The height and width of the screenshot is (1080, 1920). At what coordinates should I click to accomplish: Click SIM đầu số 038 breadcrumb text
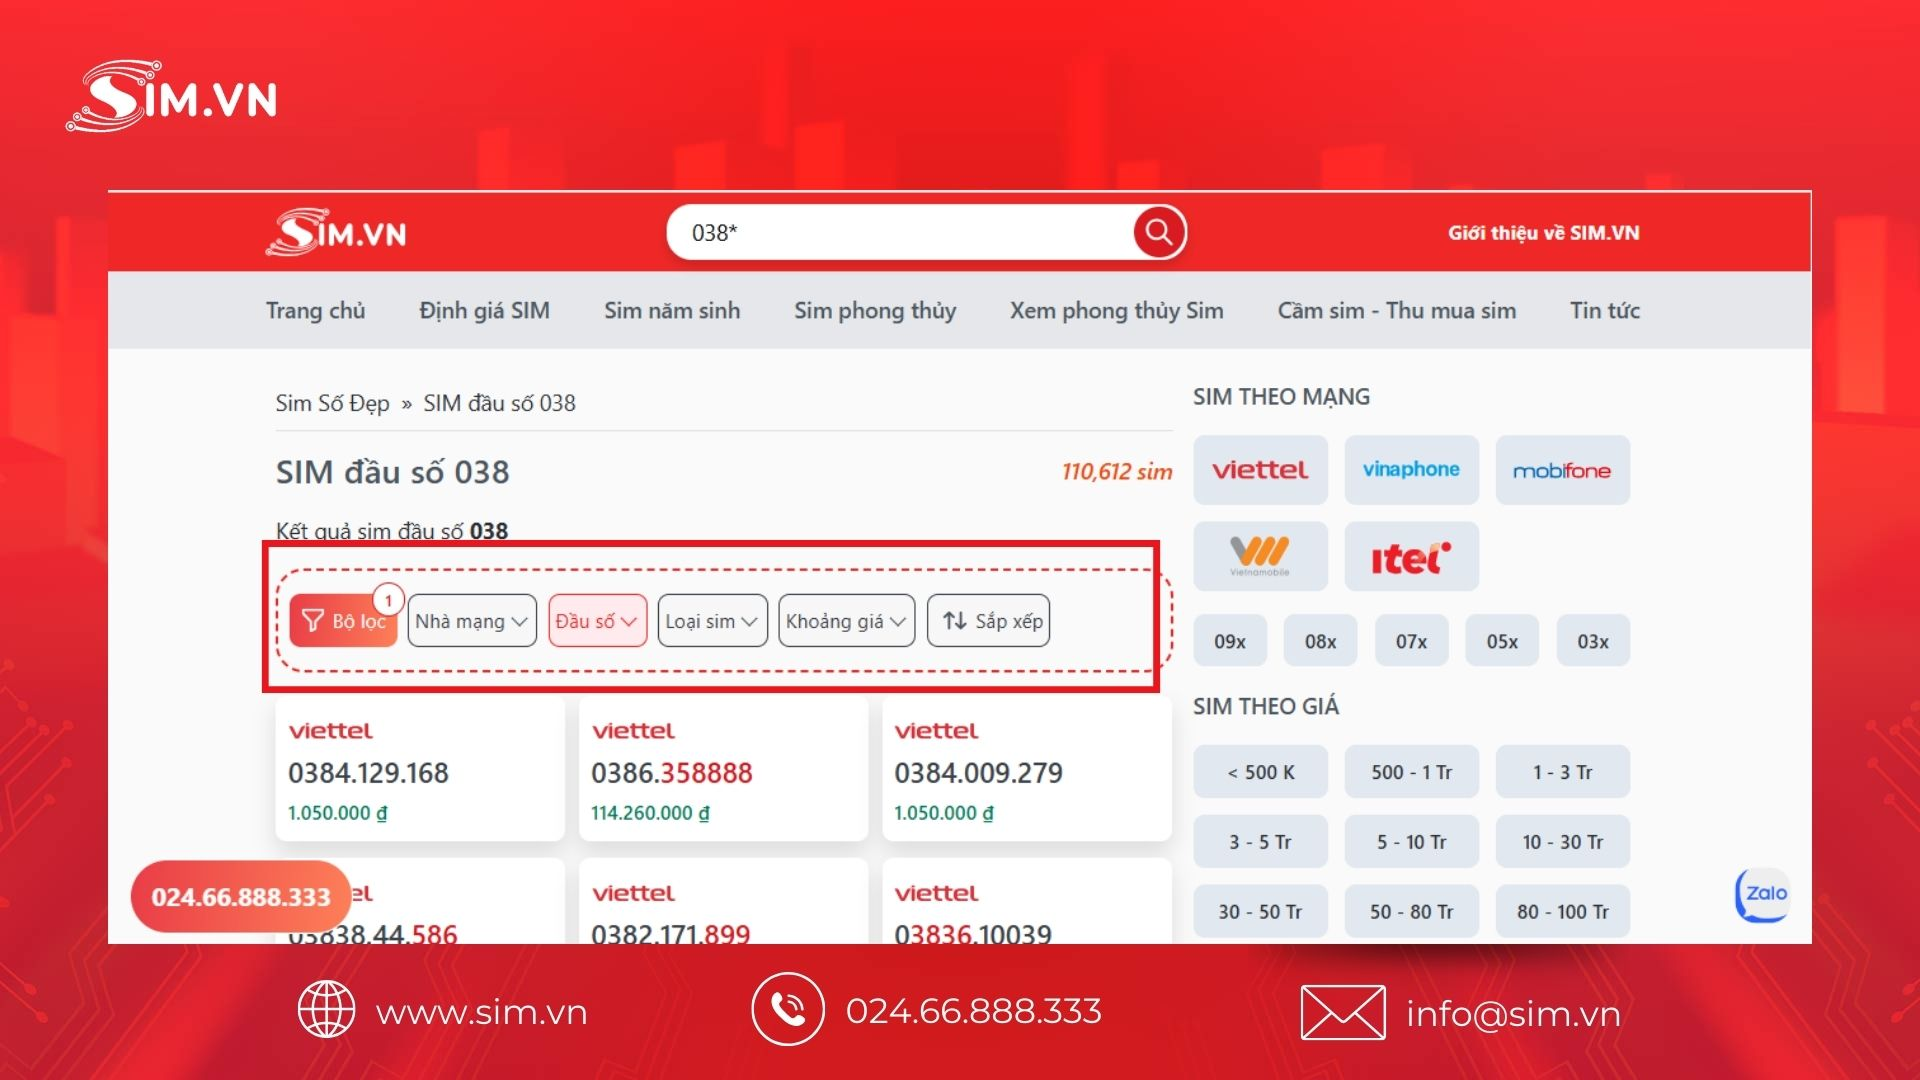coord(499,403)
